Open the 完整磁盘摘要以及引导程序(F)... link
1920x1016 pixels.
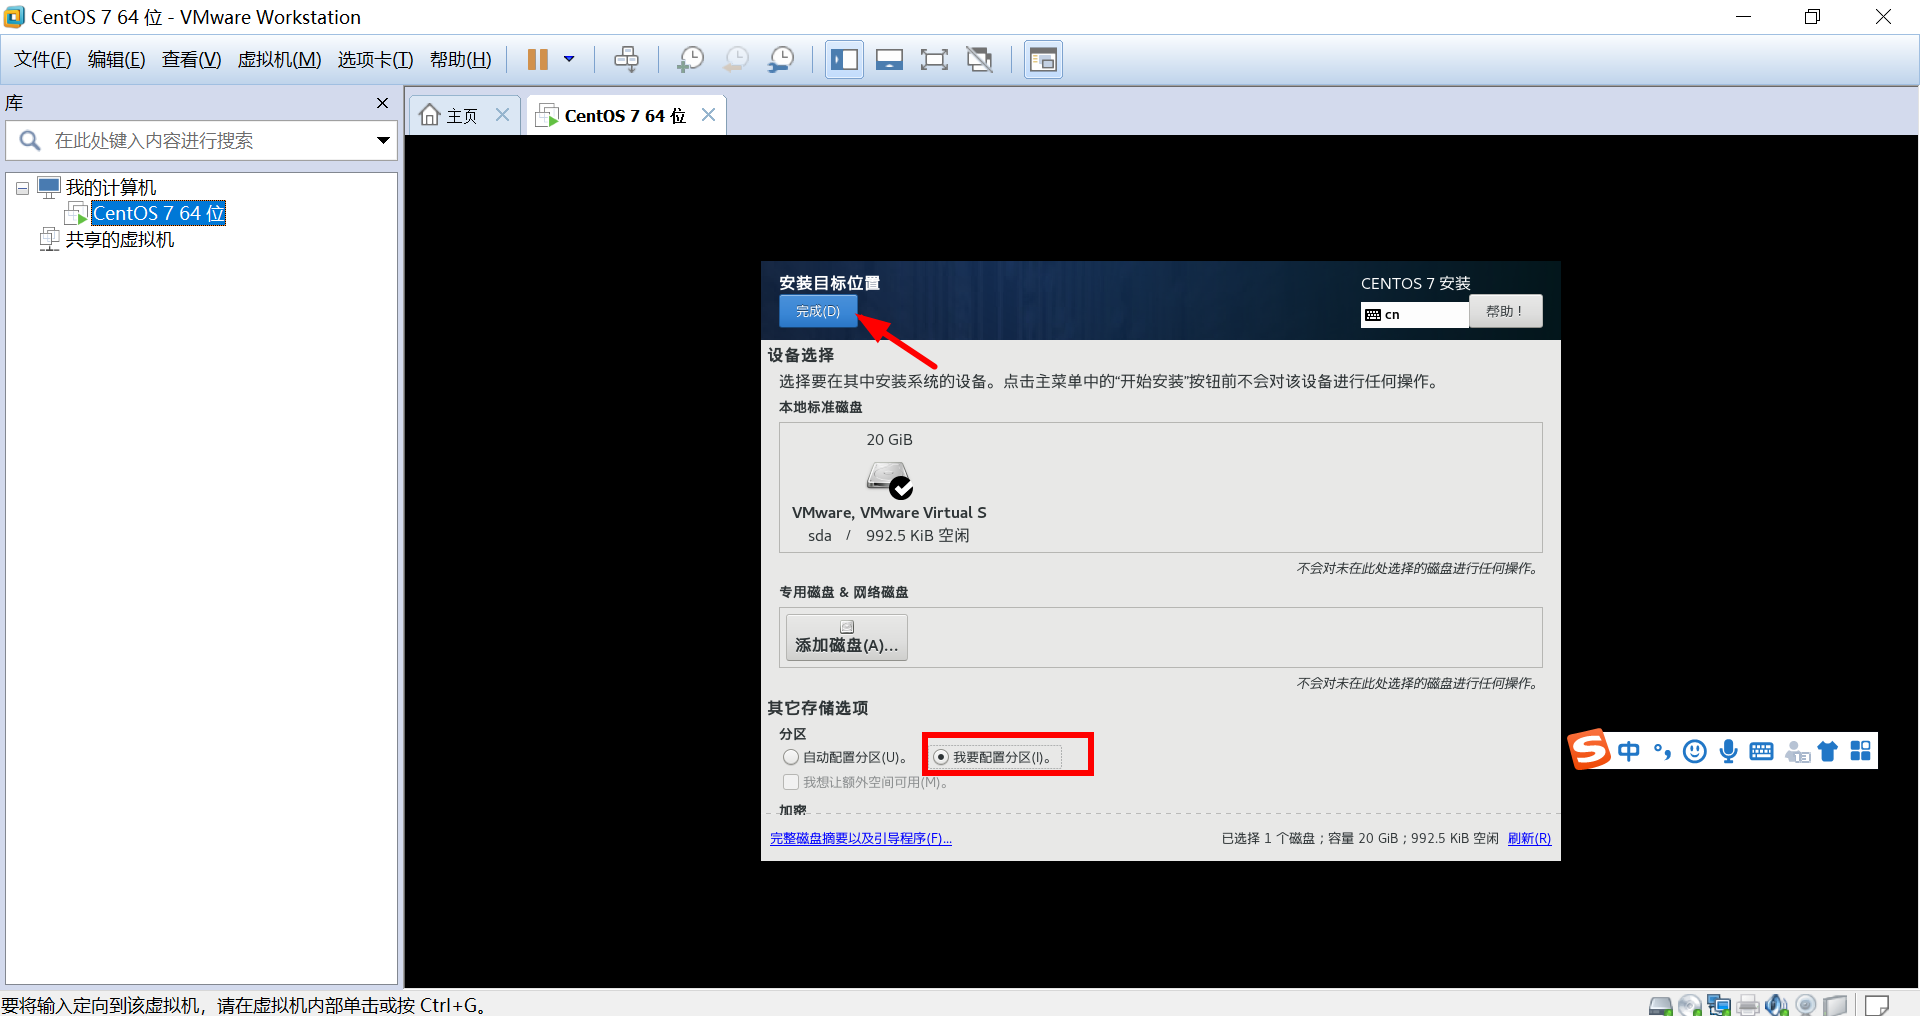click(x=861, y=839)
